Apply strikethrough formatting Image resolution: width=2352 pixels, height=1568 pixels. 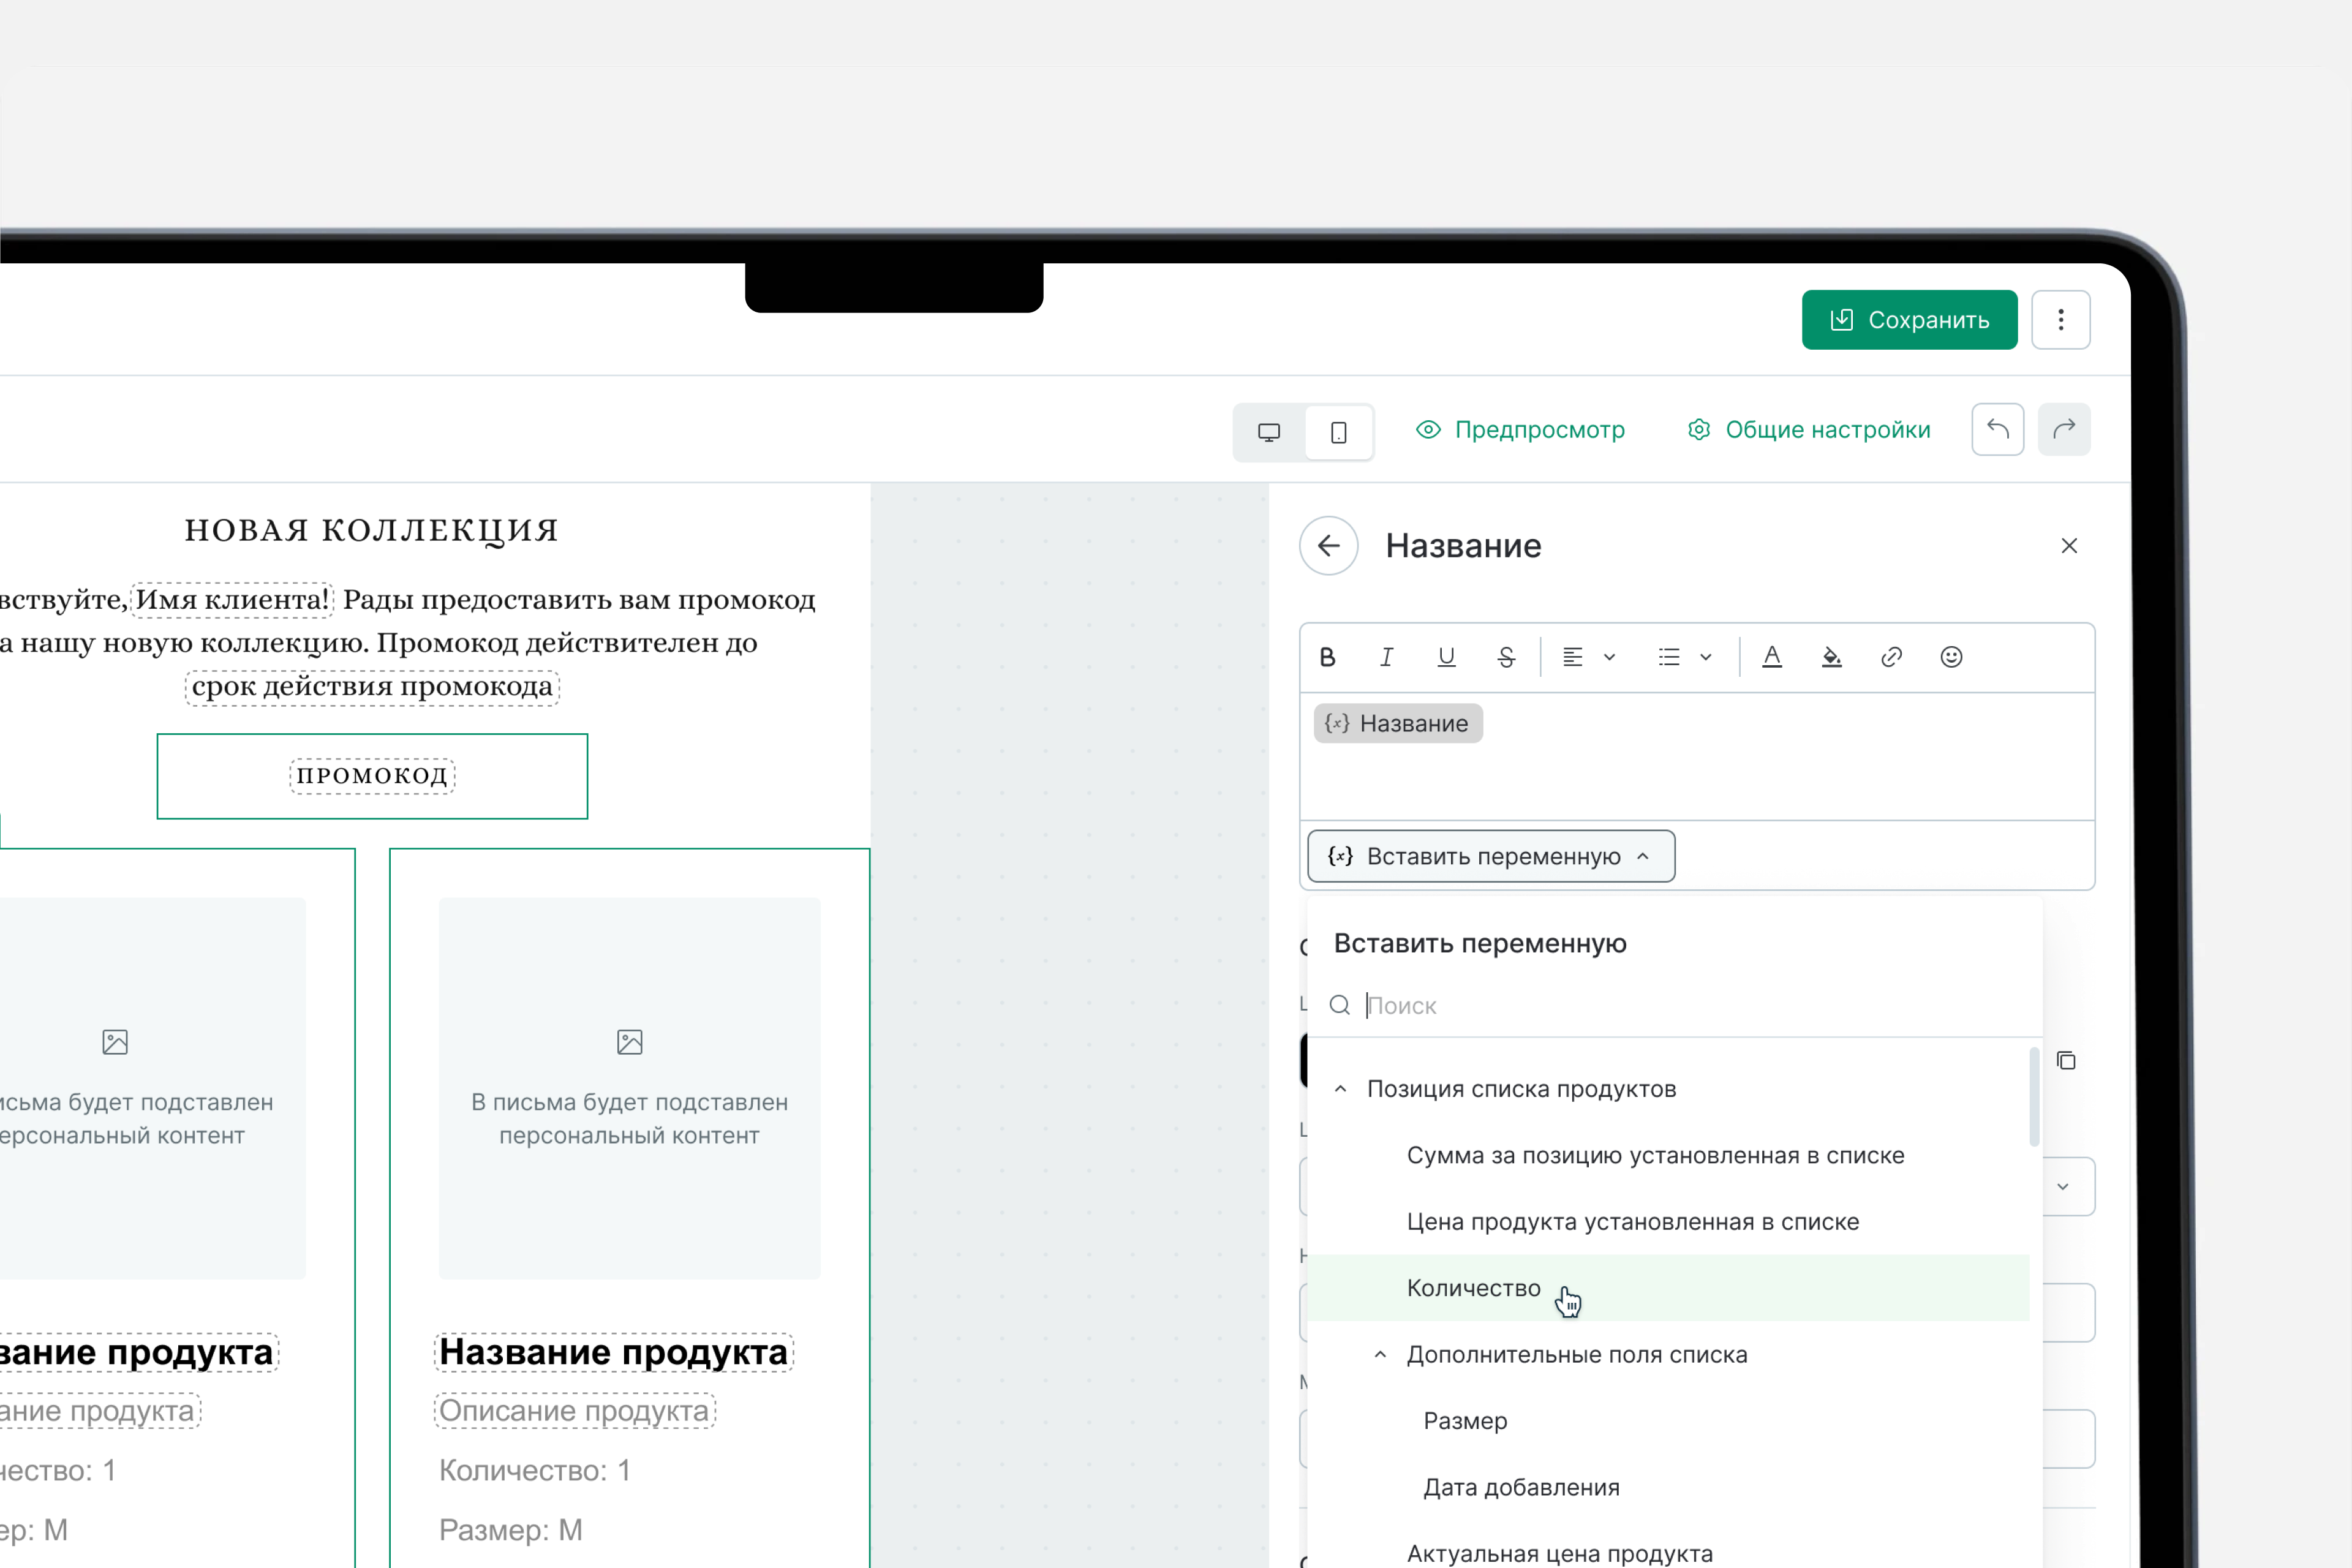[1506, 657]
